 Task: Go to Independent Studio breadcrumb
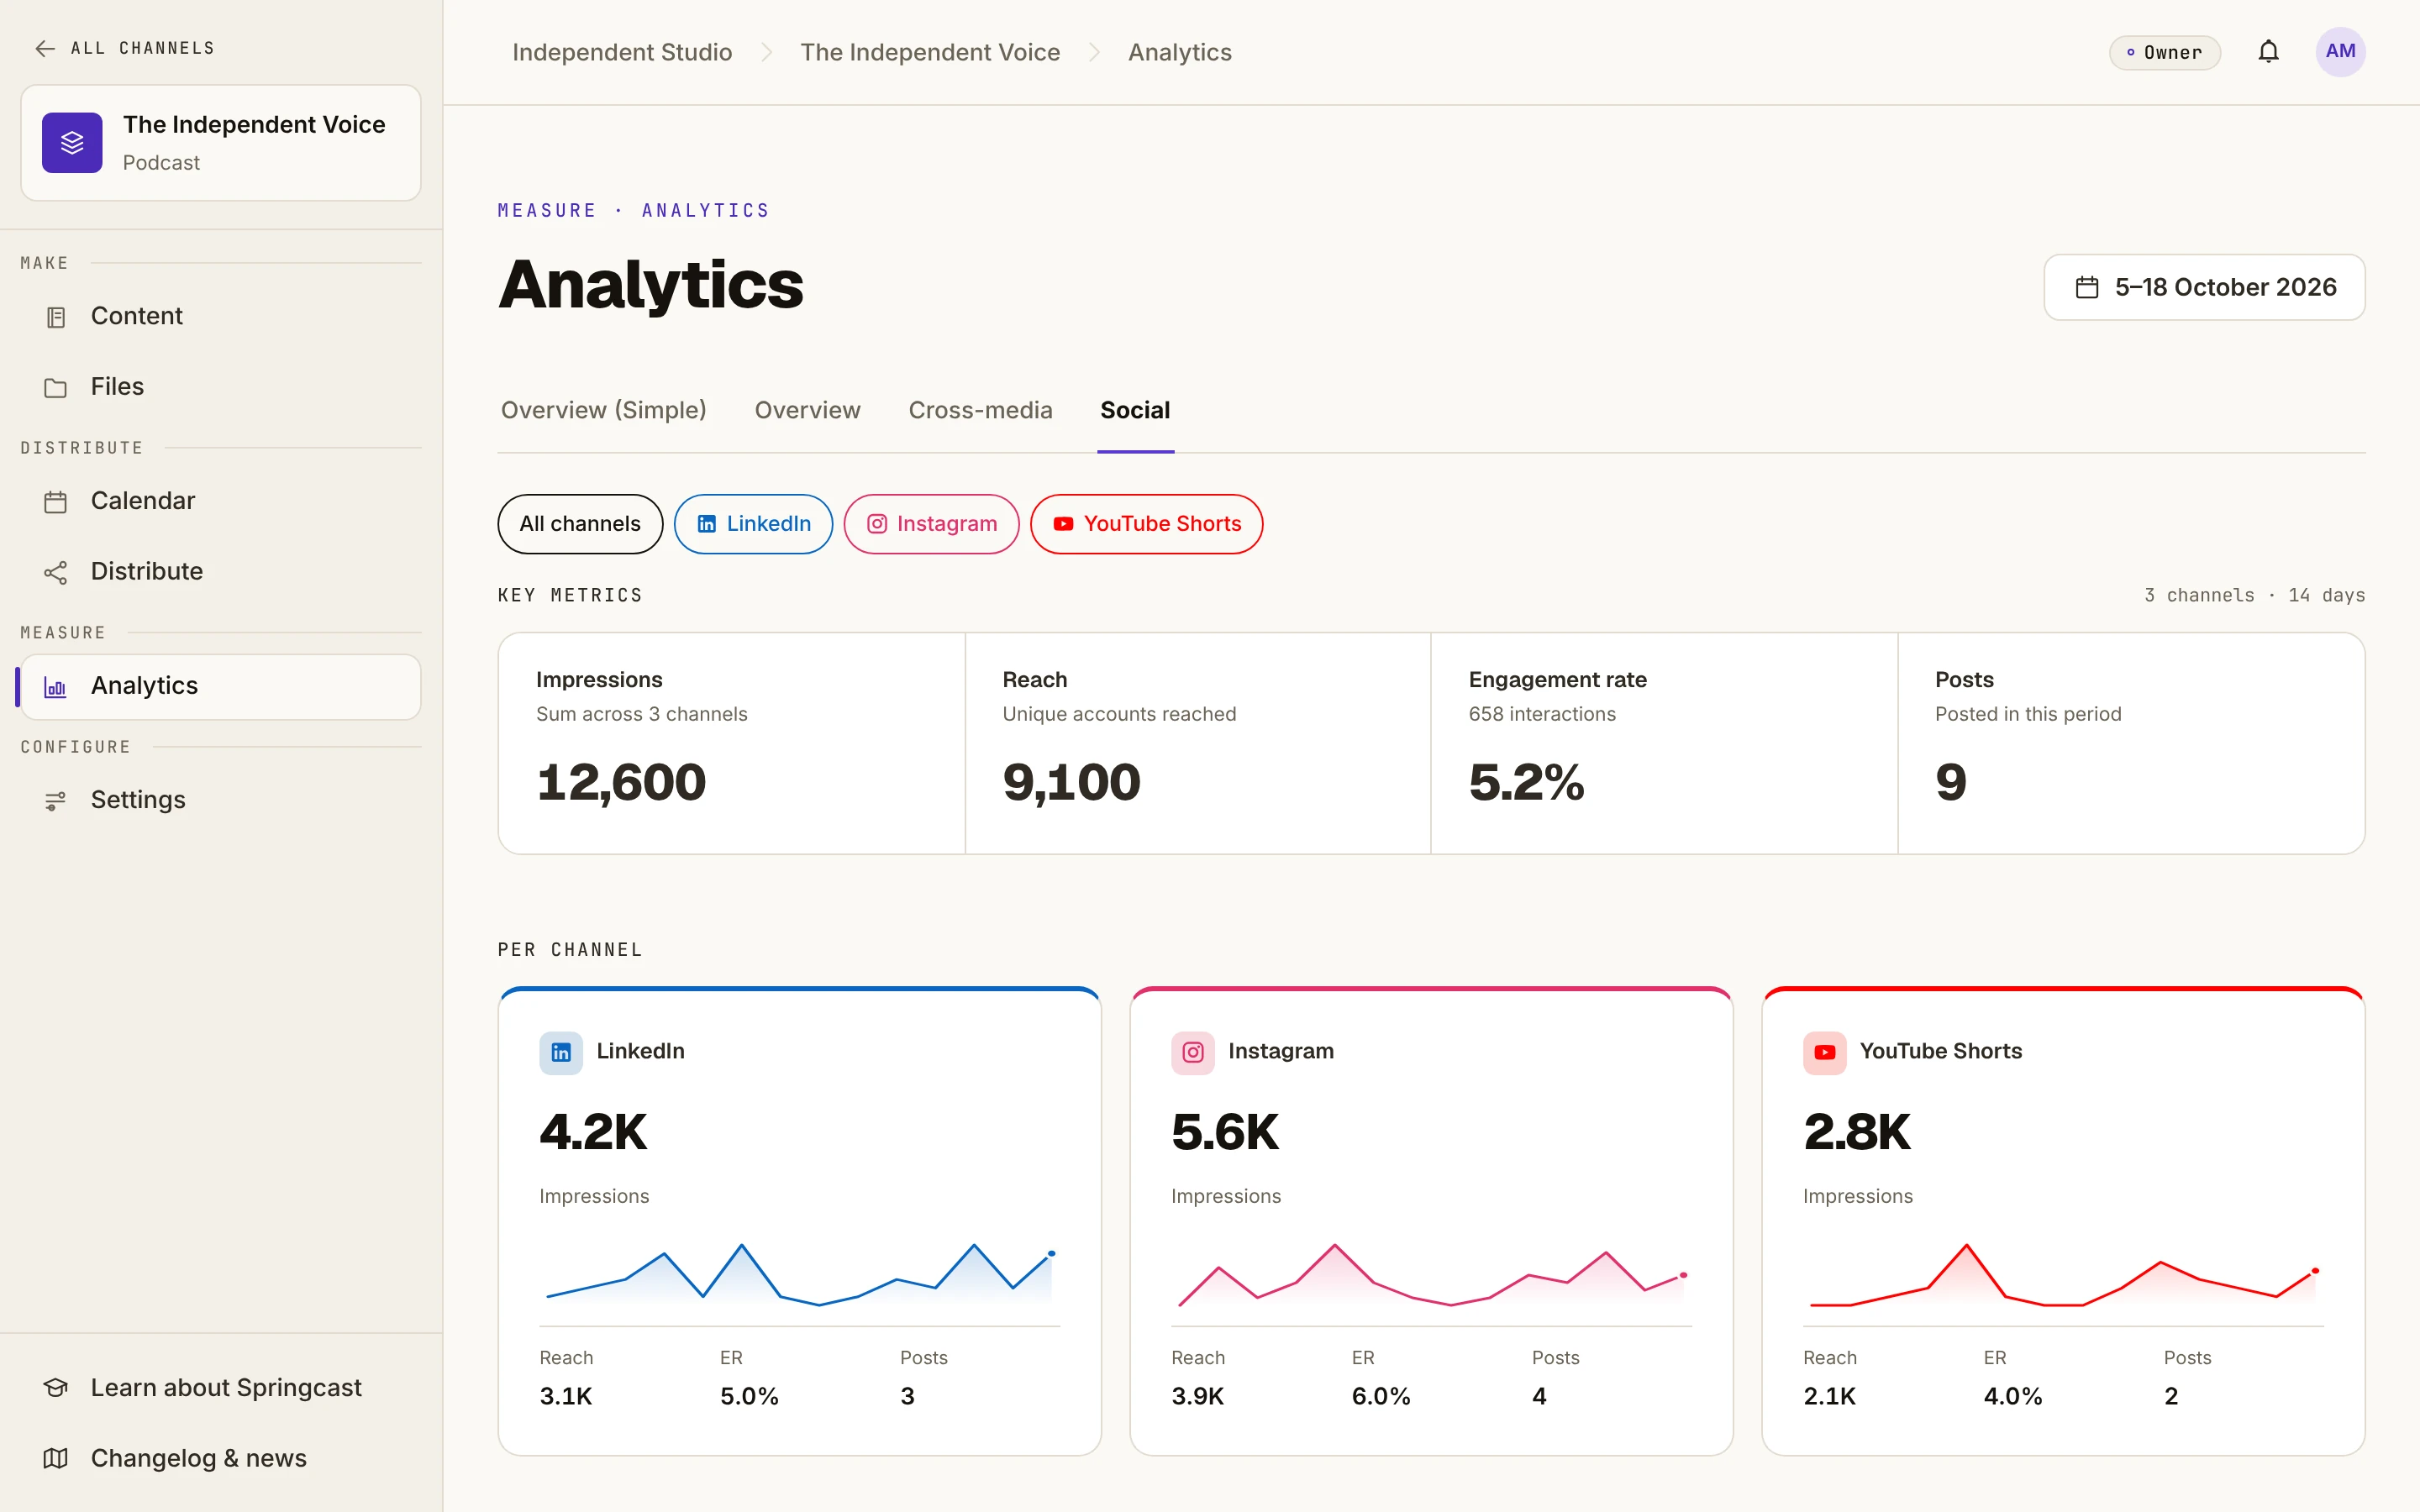[x=622, y=52]
